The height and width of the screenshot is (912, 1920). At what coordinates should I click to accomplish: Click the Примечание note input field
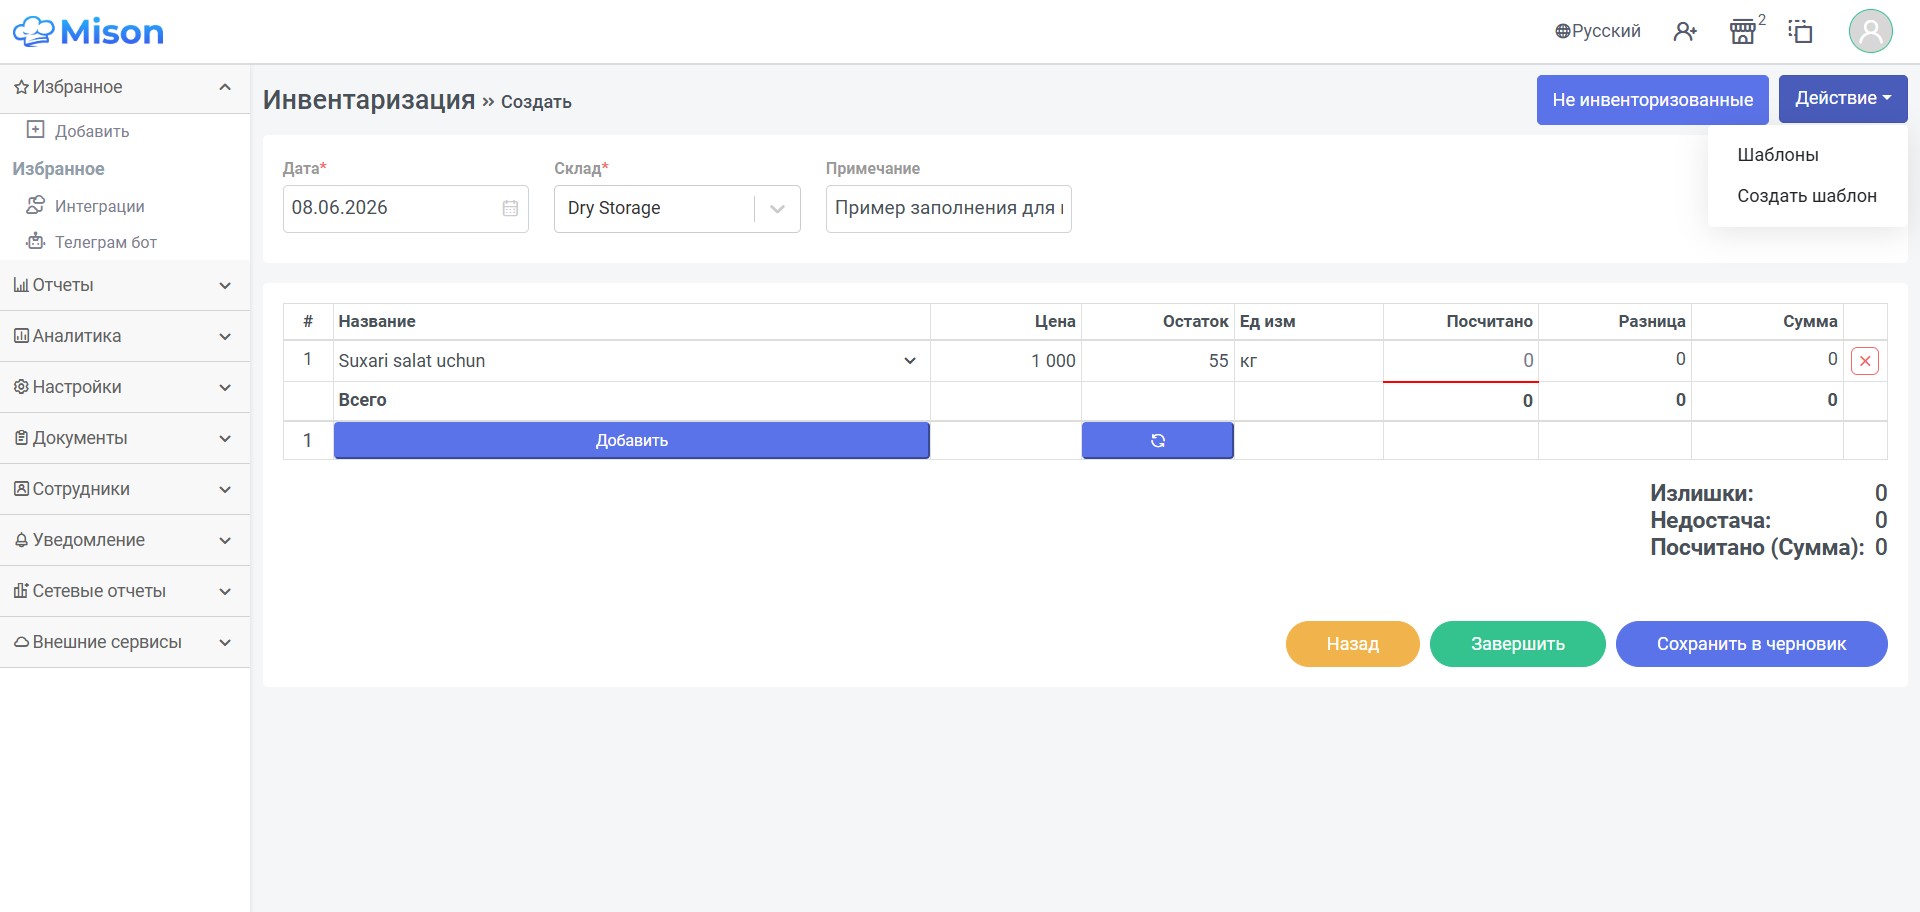(948, 209)
